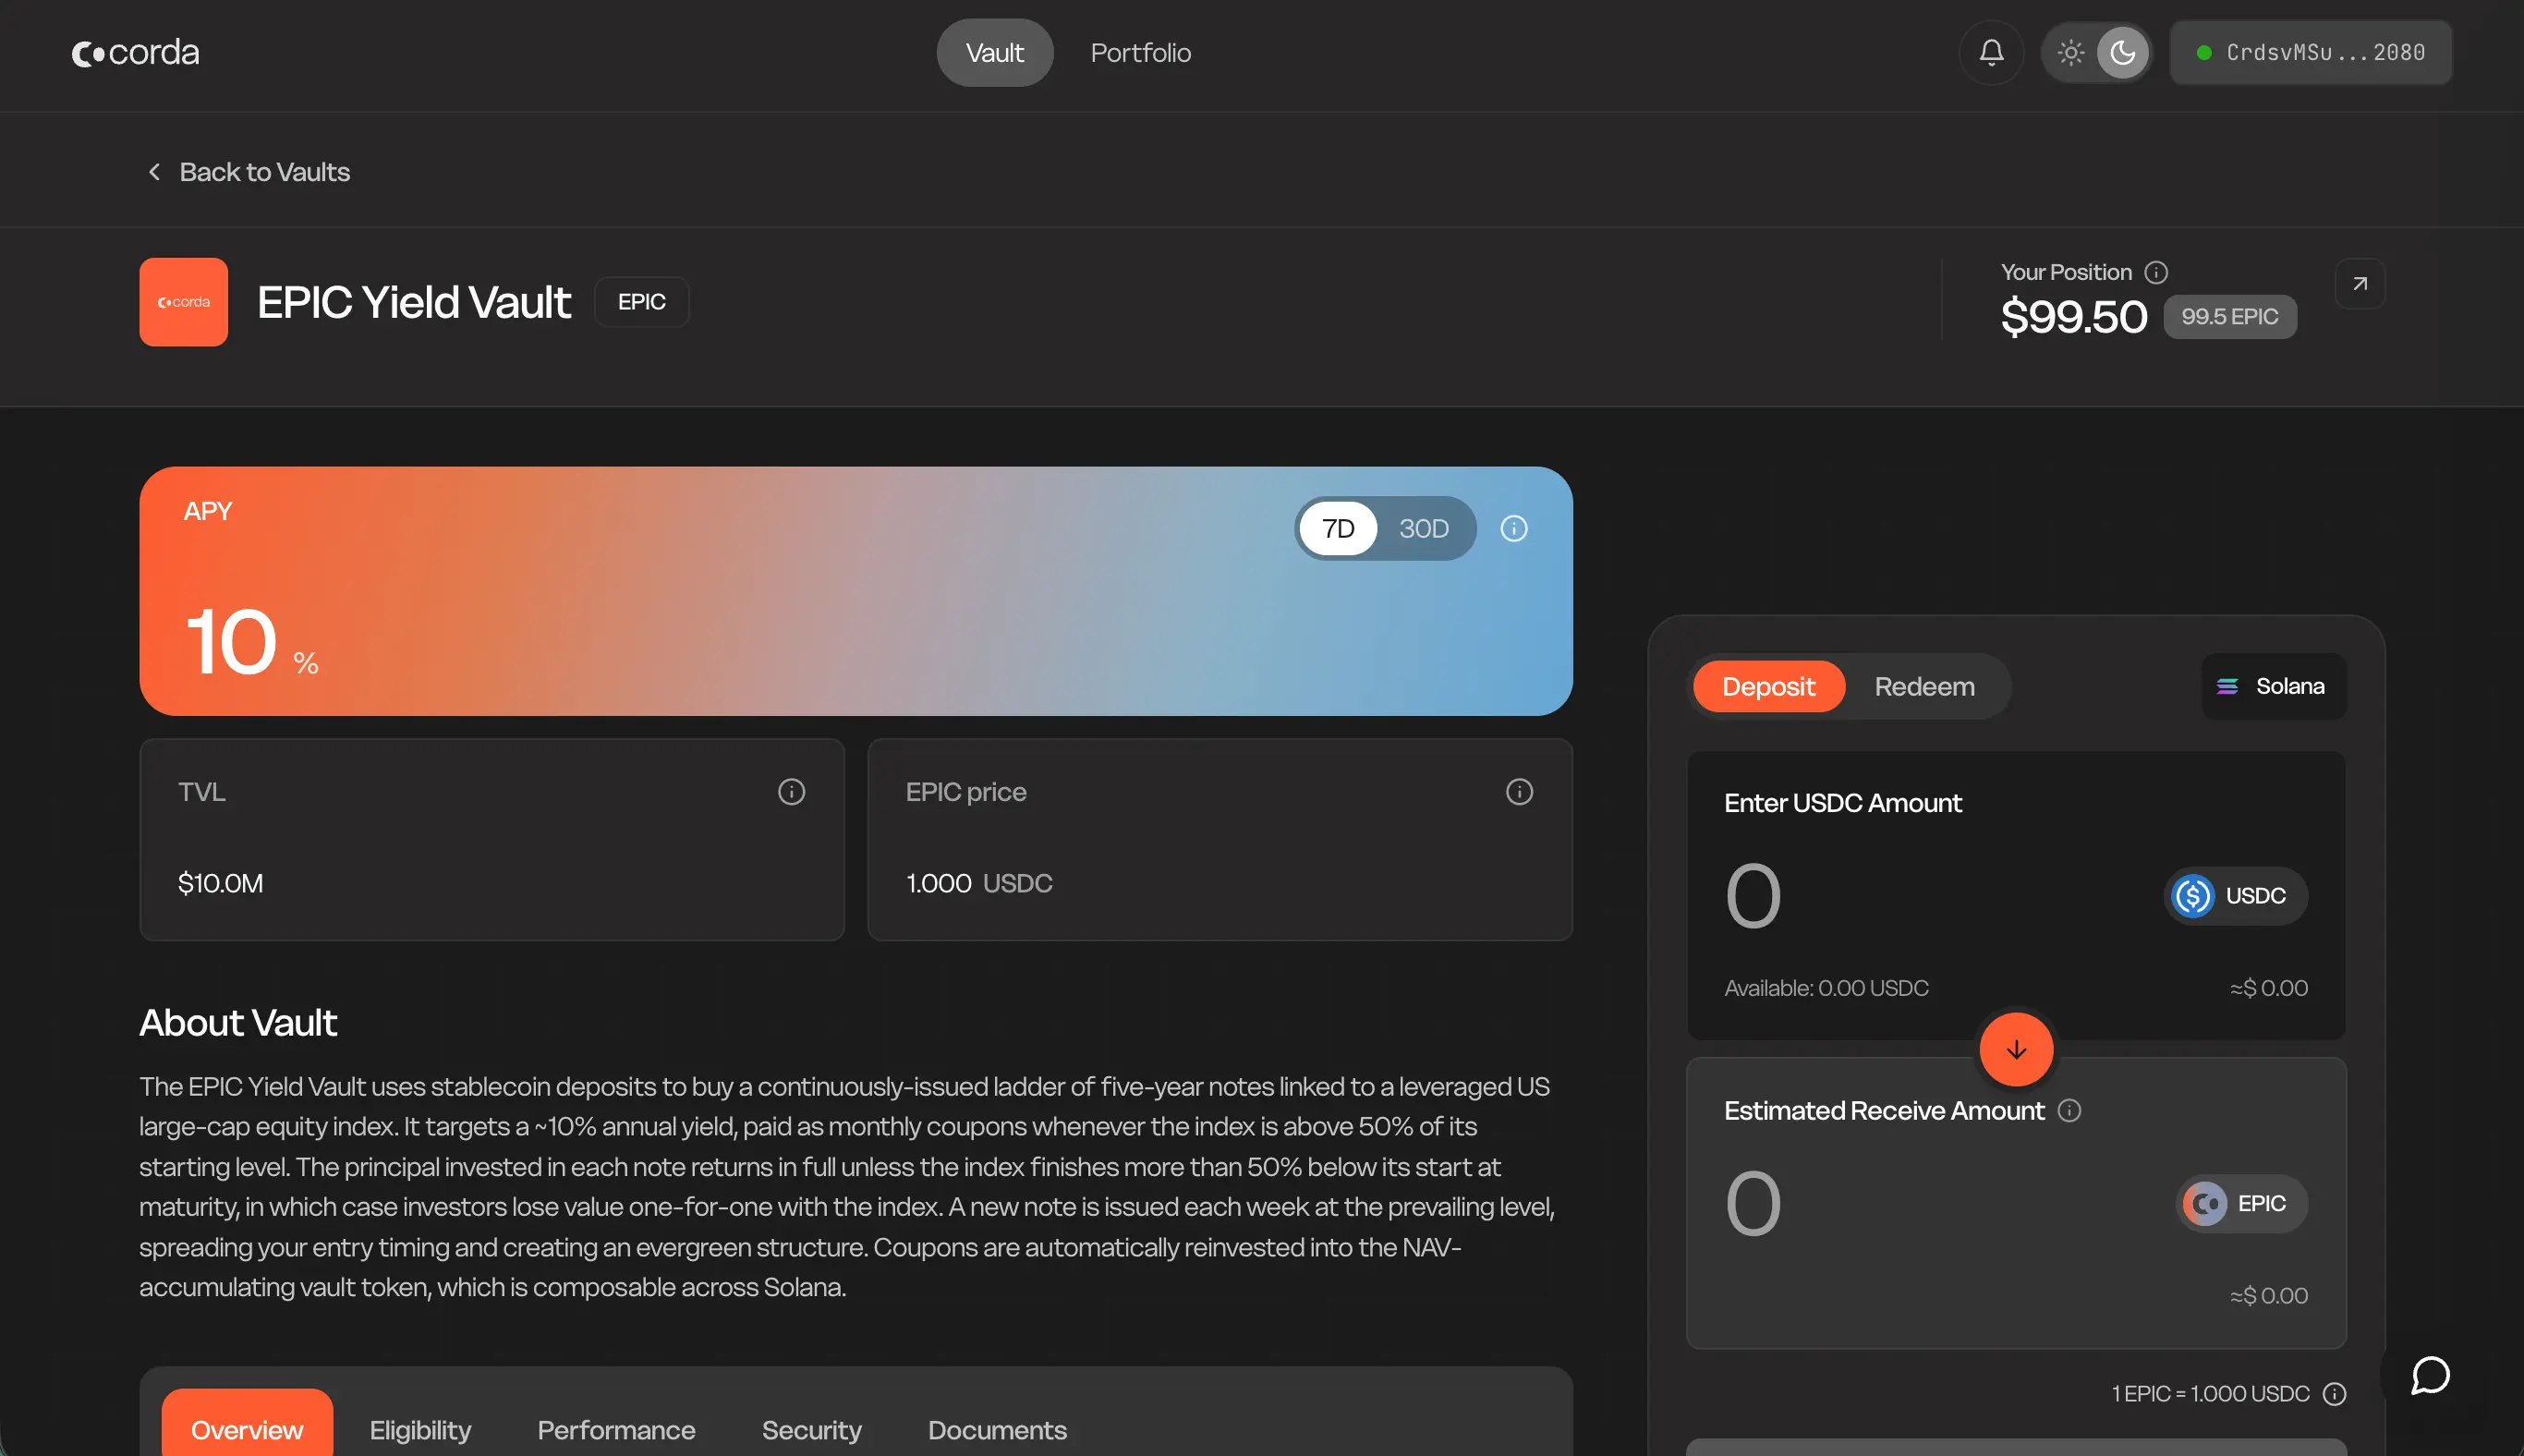The width and height of the screenshot is (2524, 1456).
Task: Show Estimated Receive Amount info icon
Action: coord(2069,1111)
